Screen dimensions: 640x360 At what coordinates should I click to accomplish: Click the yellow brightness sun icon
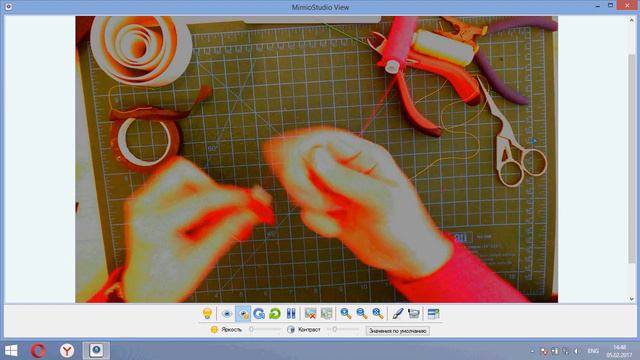(214, 329)
